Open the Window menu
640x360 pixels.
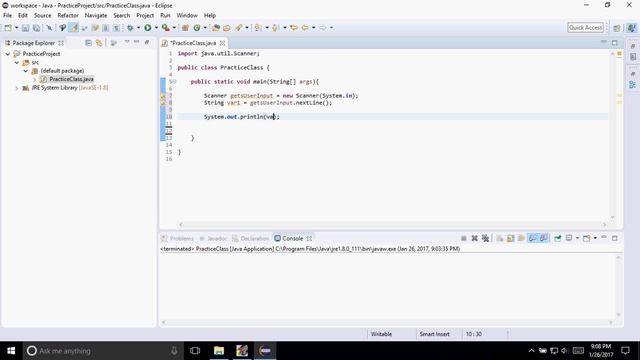187,16
